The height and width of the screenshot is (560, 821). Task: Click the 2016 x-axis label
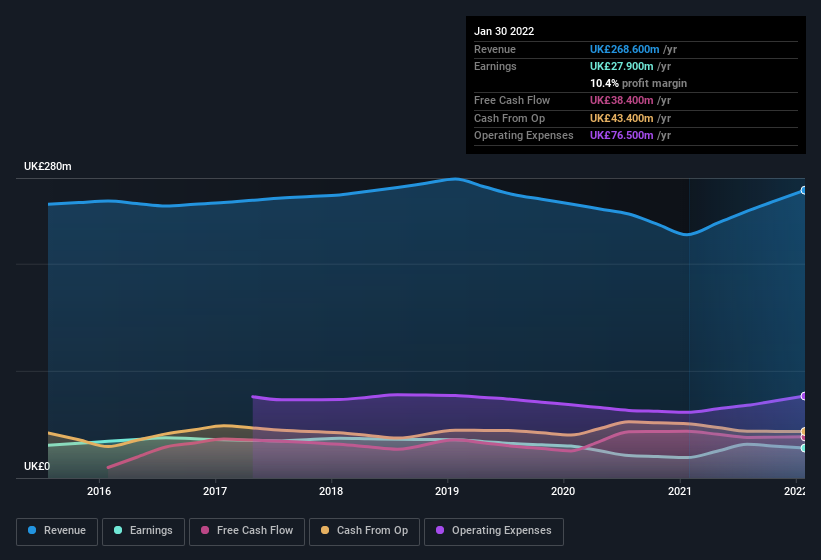(x=99, y=491)
